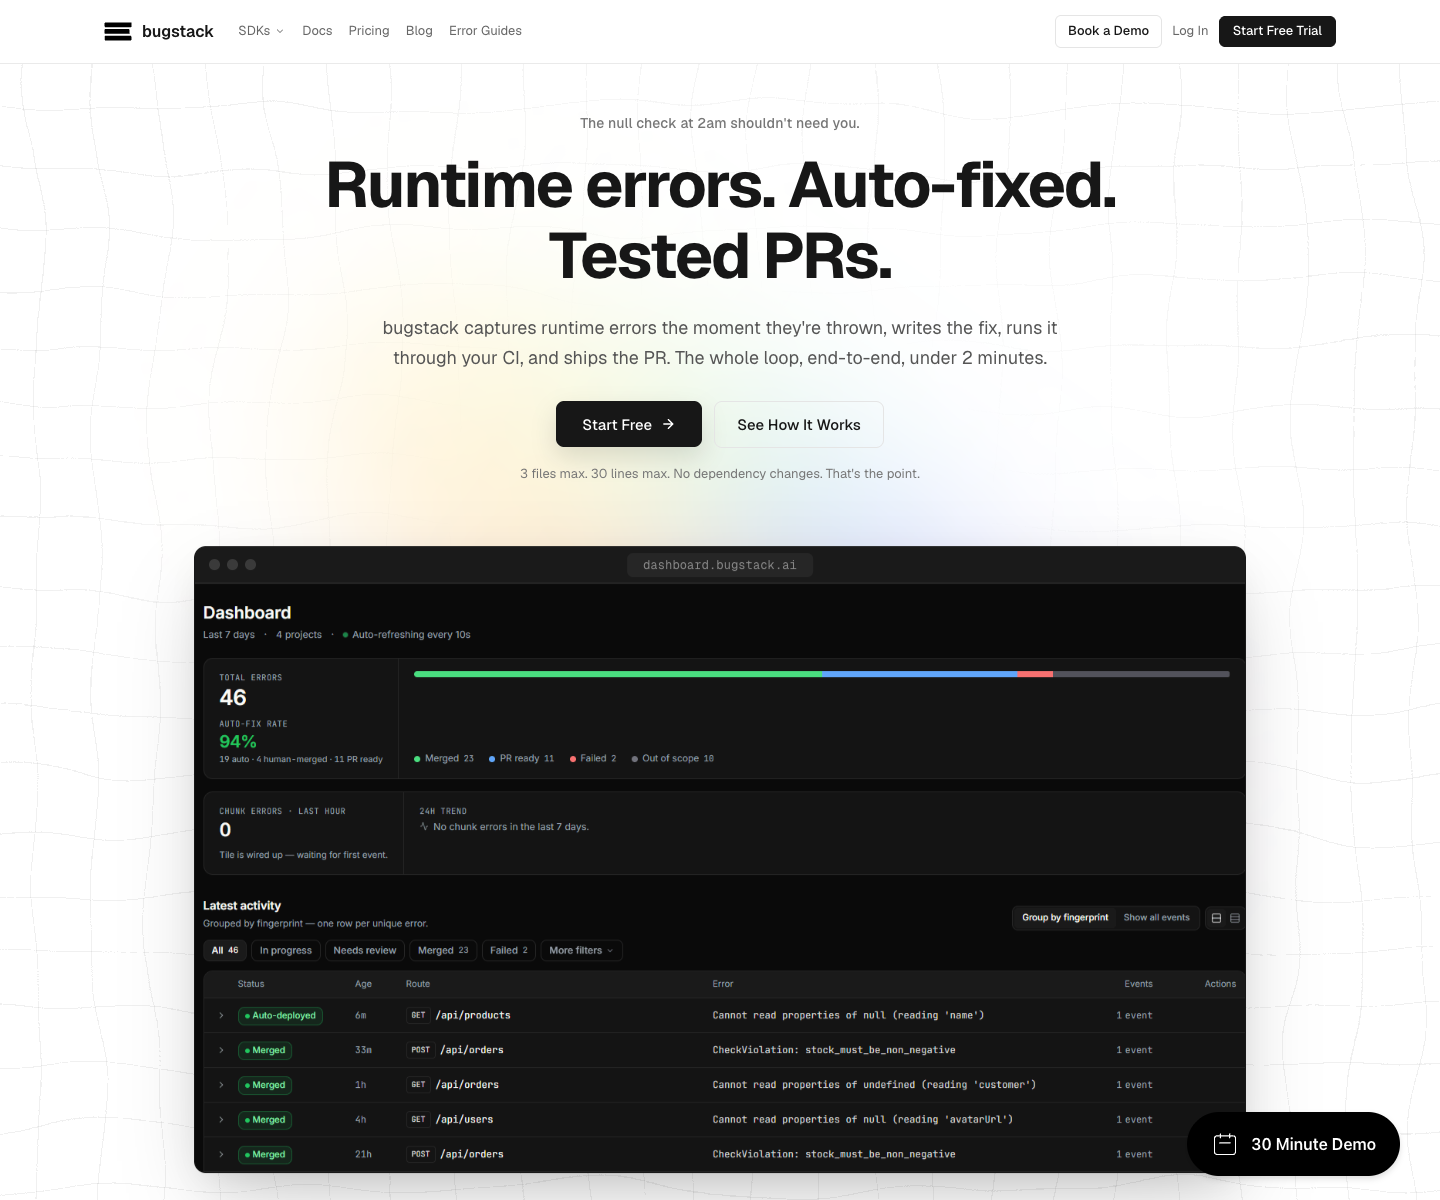1440x1200 pixels.
Task: Click the POST badge in the 21h row
Action: coord(421,1155)
